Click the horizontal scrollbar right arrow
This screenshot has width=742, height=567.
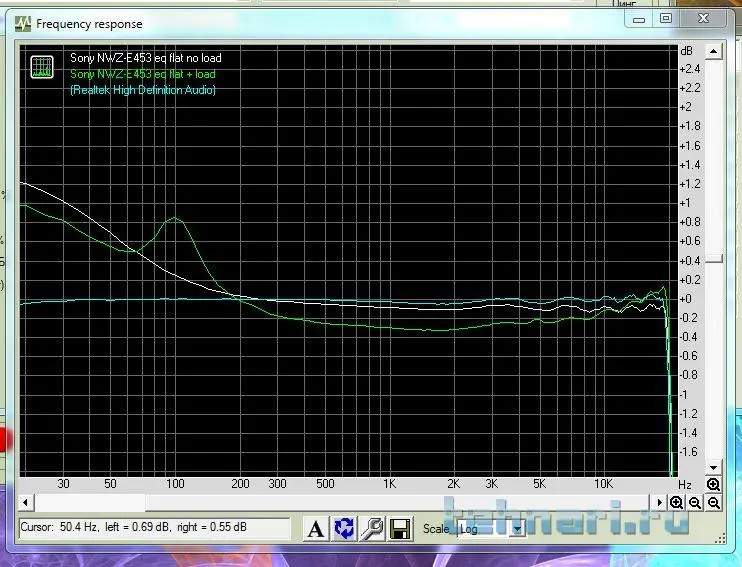pos(659,502)
